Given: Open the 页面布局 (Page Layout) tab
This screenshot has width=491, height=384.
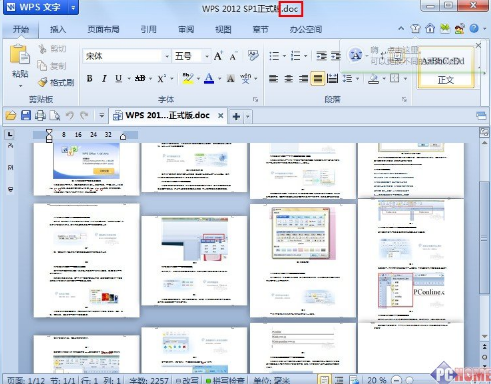Looking at the screenshot, I should (x=103, y=29).
